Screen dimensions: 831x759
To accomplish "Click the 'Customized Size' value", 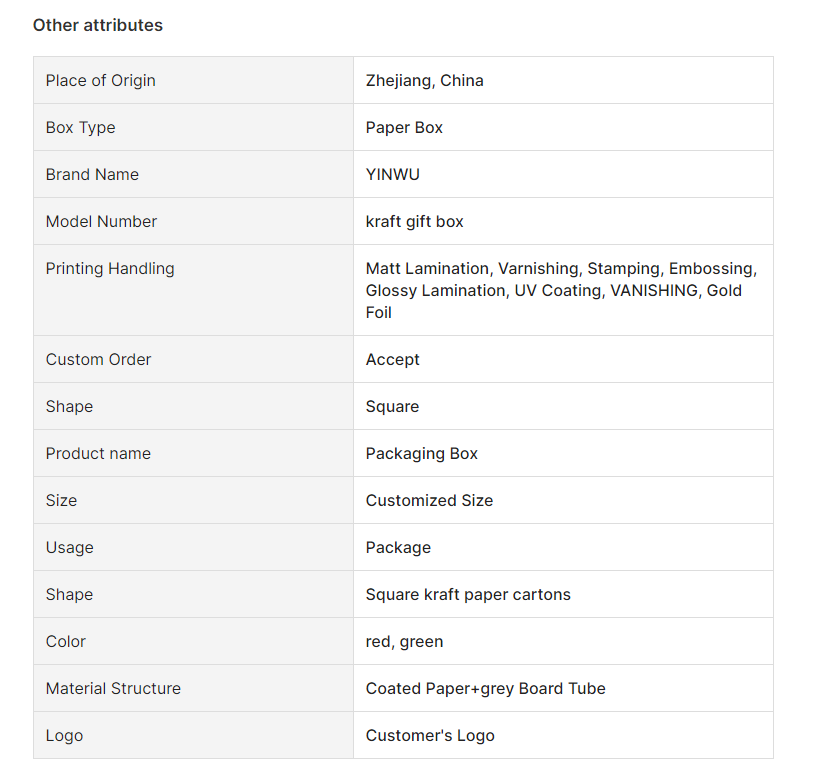I will point(429,501).
